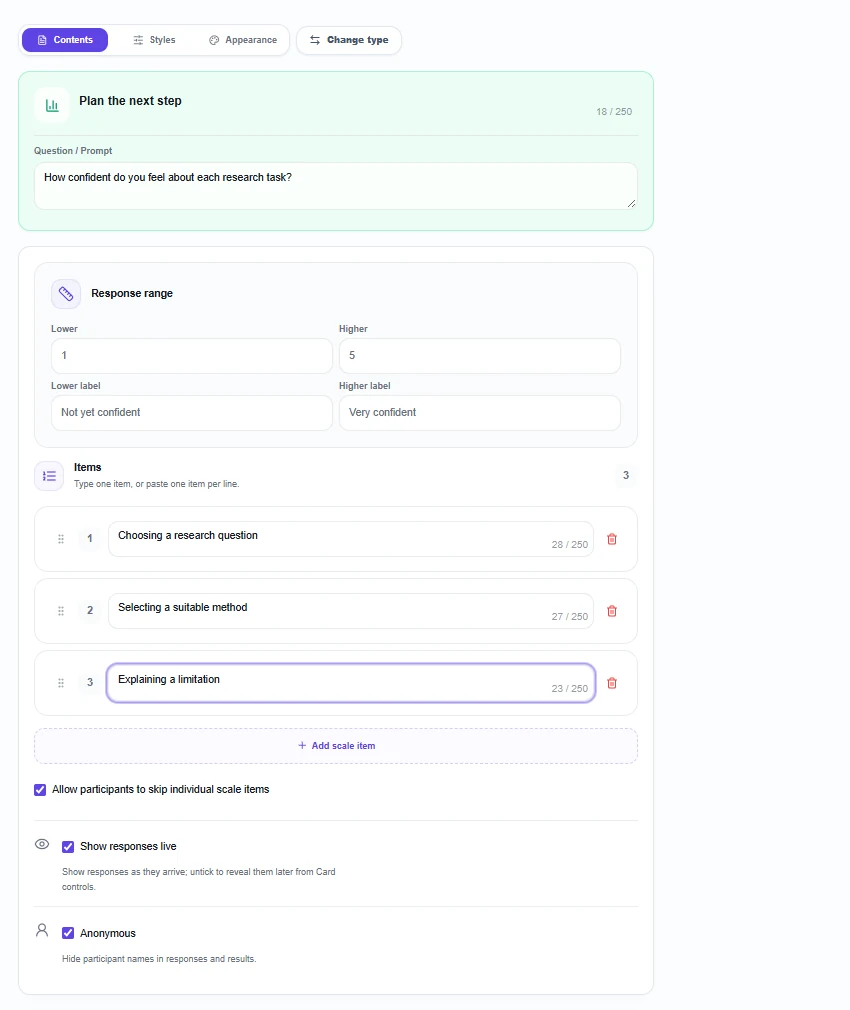Click the 'Response range' heading
Viewport: 850px width, 1010px height.
pyautogui.click(x=132, y=294)
